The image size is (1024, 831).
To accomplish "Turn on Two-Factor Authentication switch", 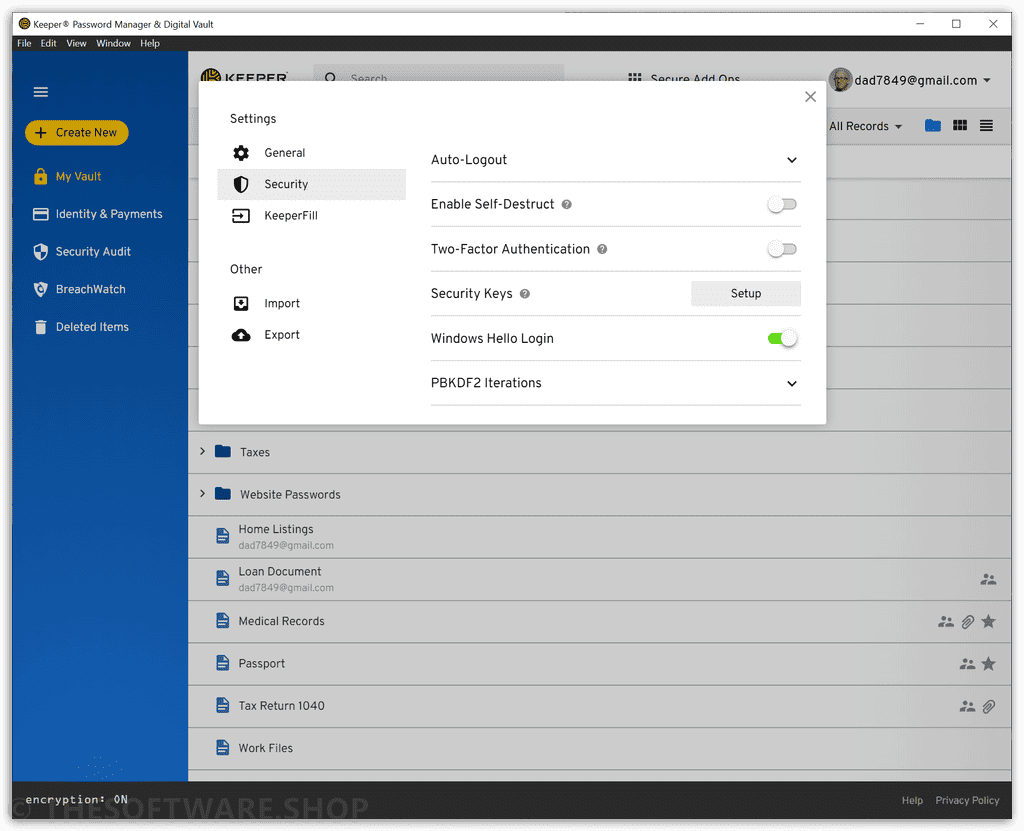I will pyautogui.click(x=782, y=249).
